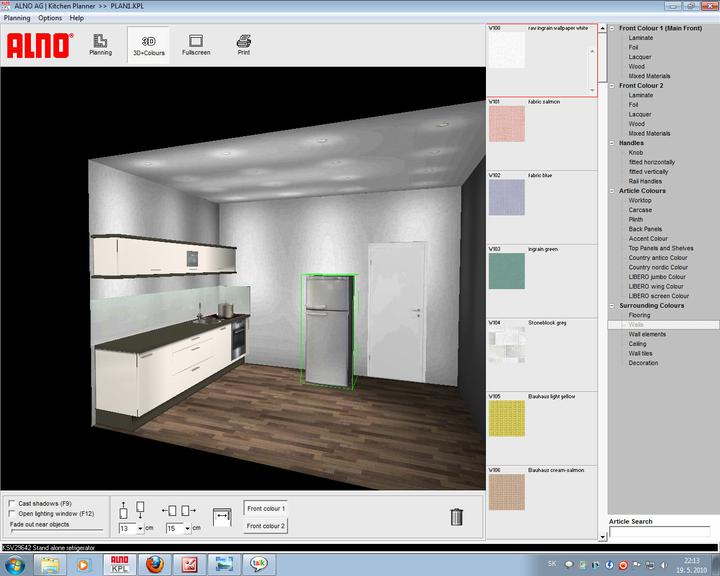Viewport: 720px width, 576px height.
Task: Open Firefox from the taskbar
Action: click(153, 565)
